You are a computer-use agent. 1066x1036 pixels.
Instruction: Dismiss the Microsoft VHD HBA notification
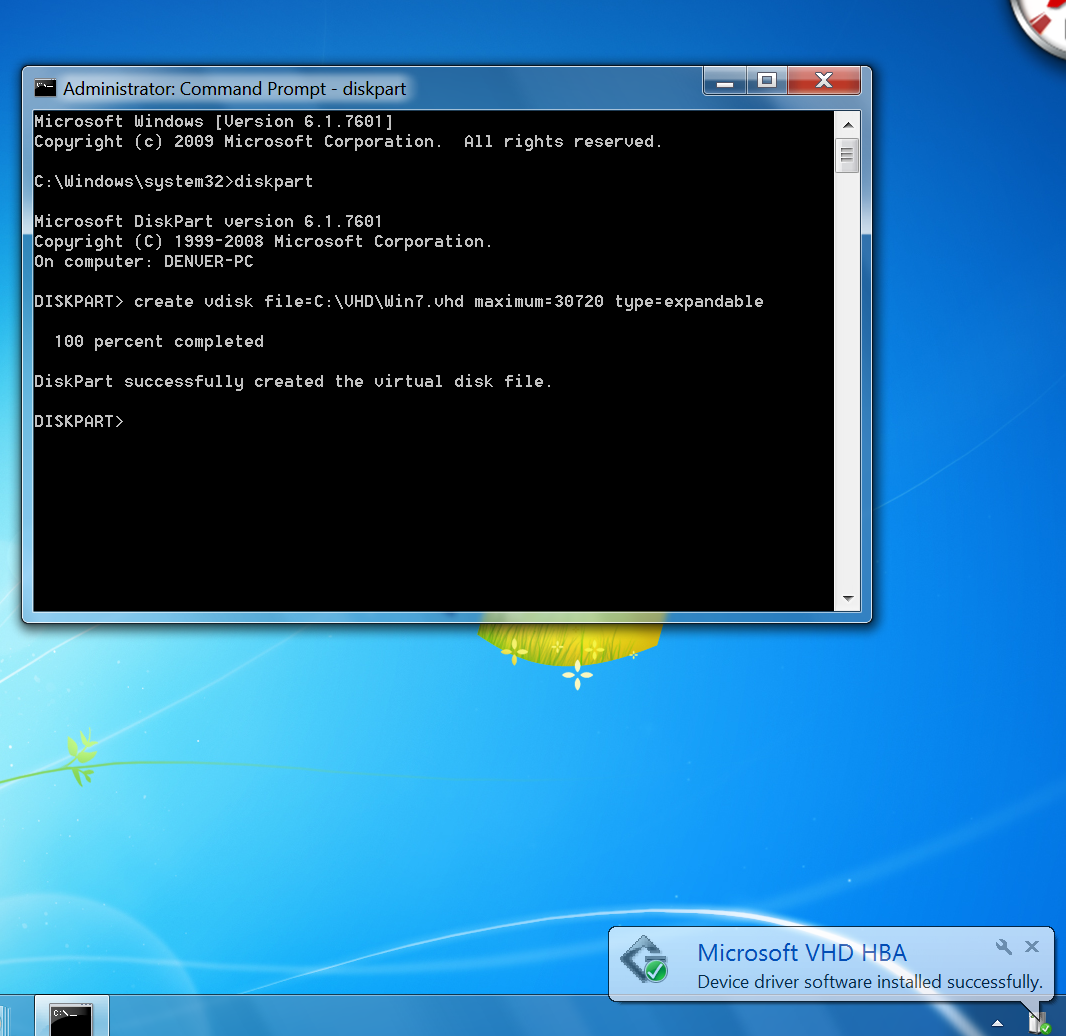click(1032, 946)
